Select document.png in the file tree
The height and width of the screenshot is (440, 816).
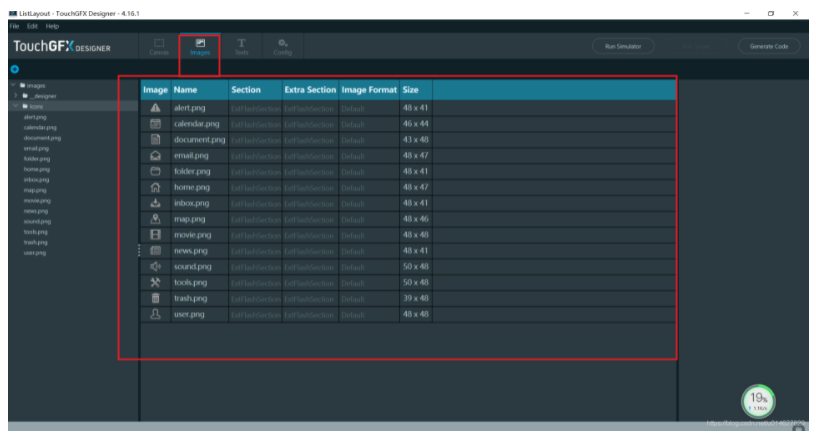point(42,138)
